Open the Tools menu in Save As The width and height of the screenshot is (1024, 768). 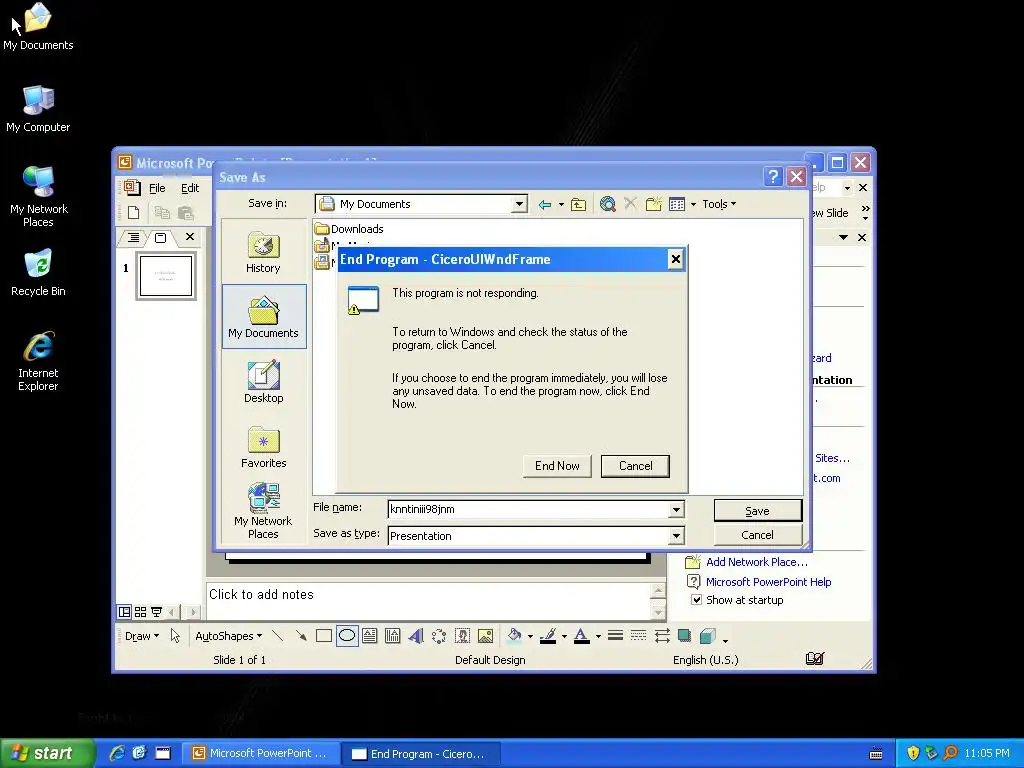tap(719, 204)
